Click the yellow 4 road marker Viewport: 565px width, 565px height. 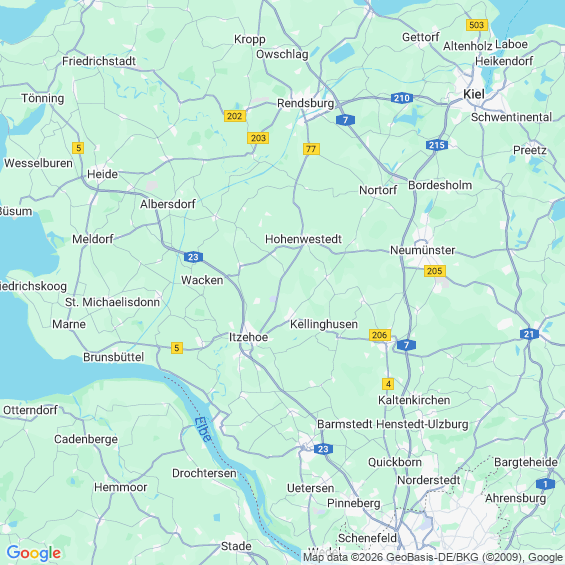click(388, 384)
